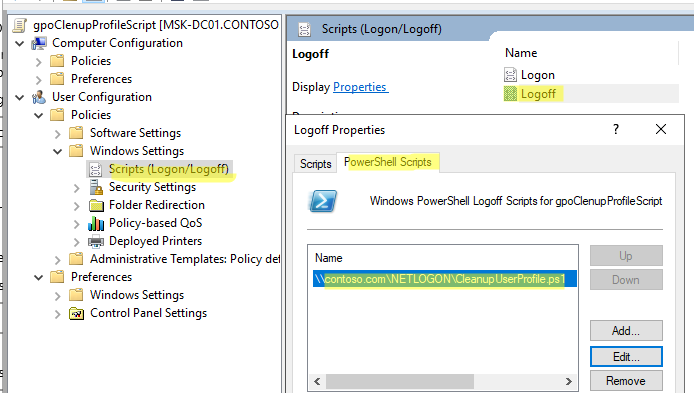Viewport: 694px width, 393px height.
Task: Select Software Settings tree item
Action: [135, 133]
